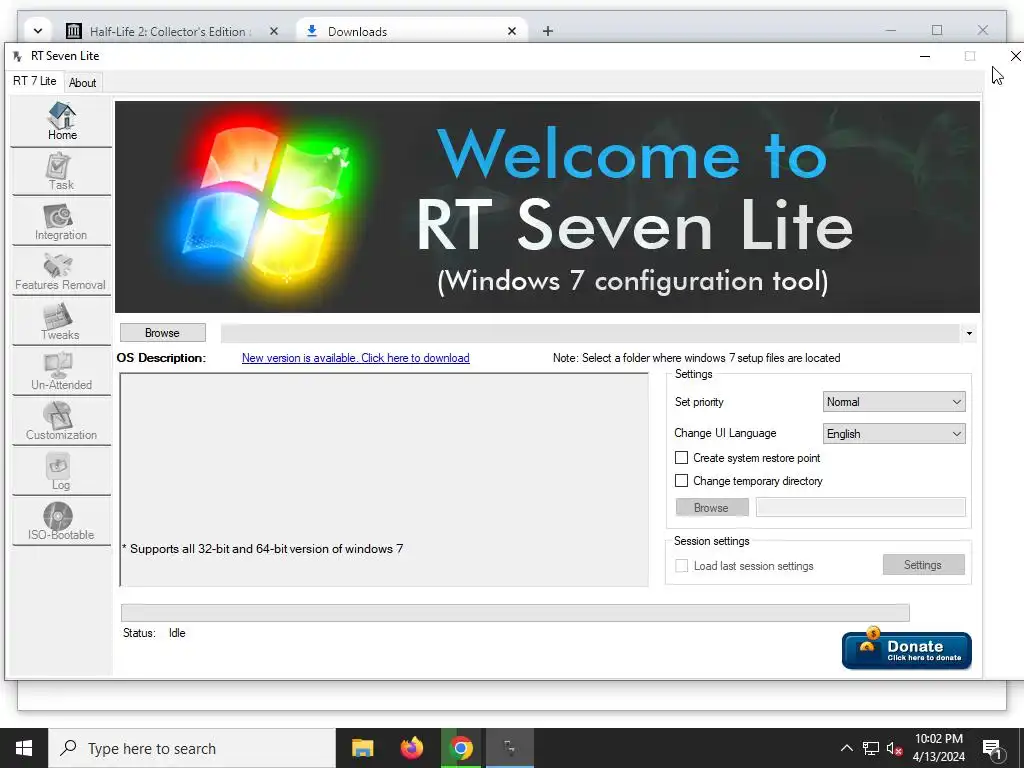Open the Un-Attended section
The height and width of the screenshot is (768, 1024).
click(61, 372)
